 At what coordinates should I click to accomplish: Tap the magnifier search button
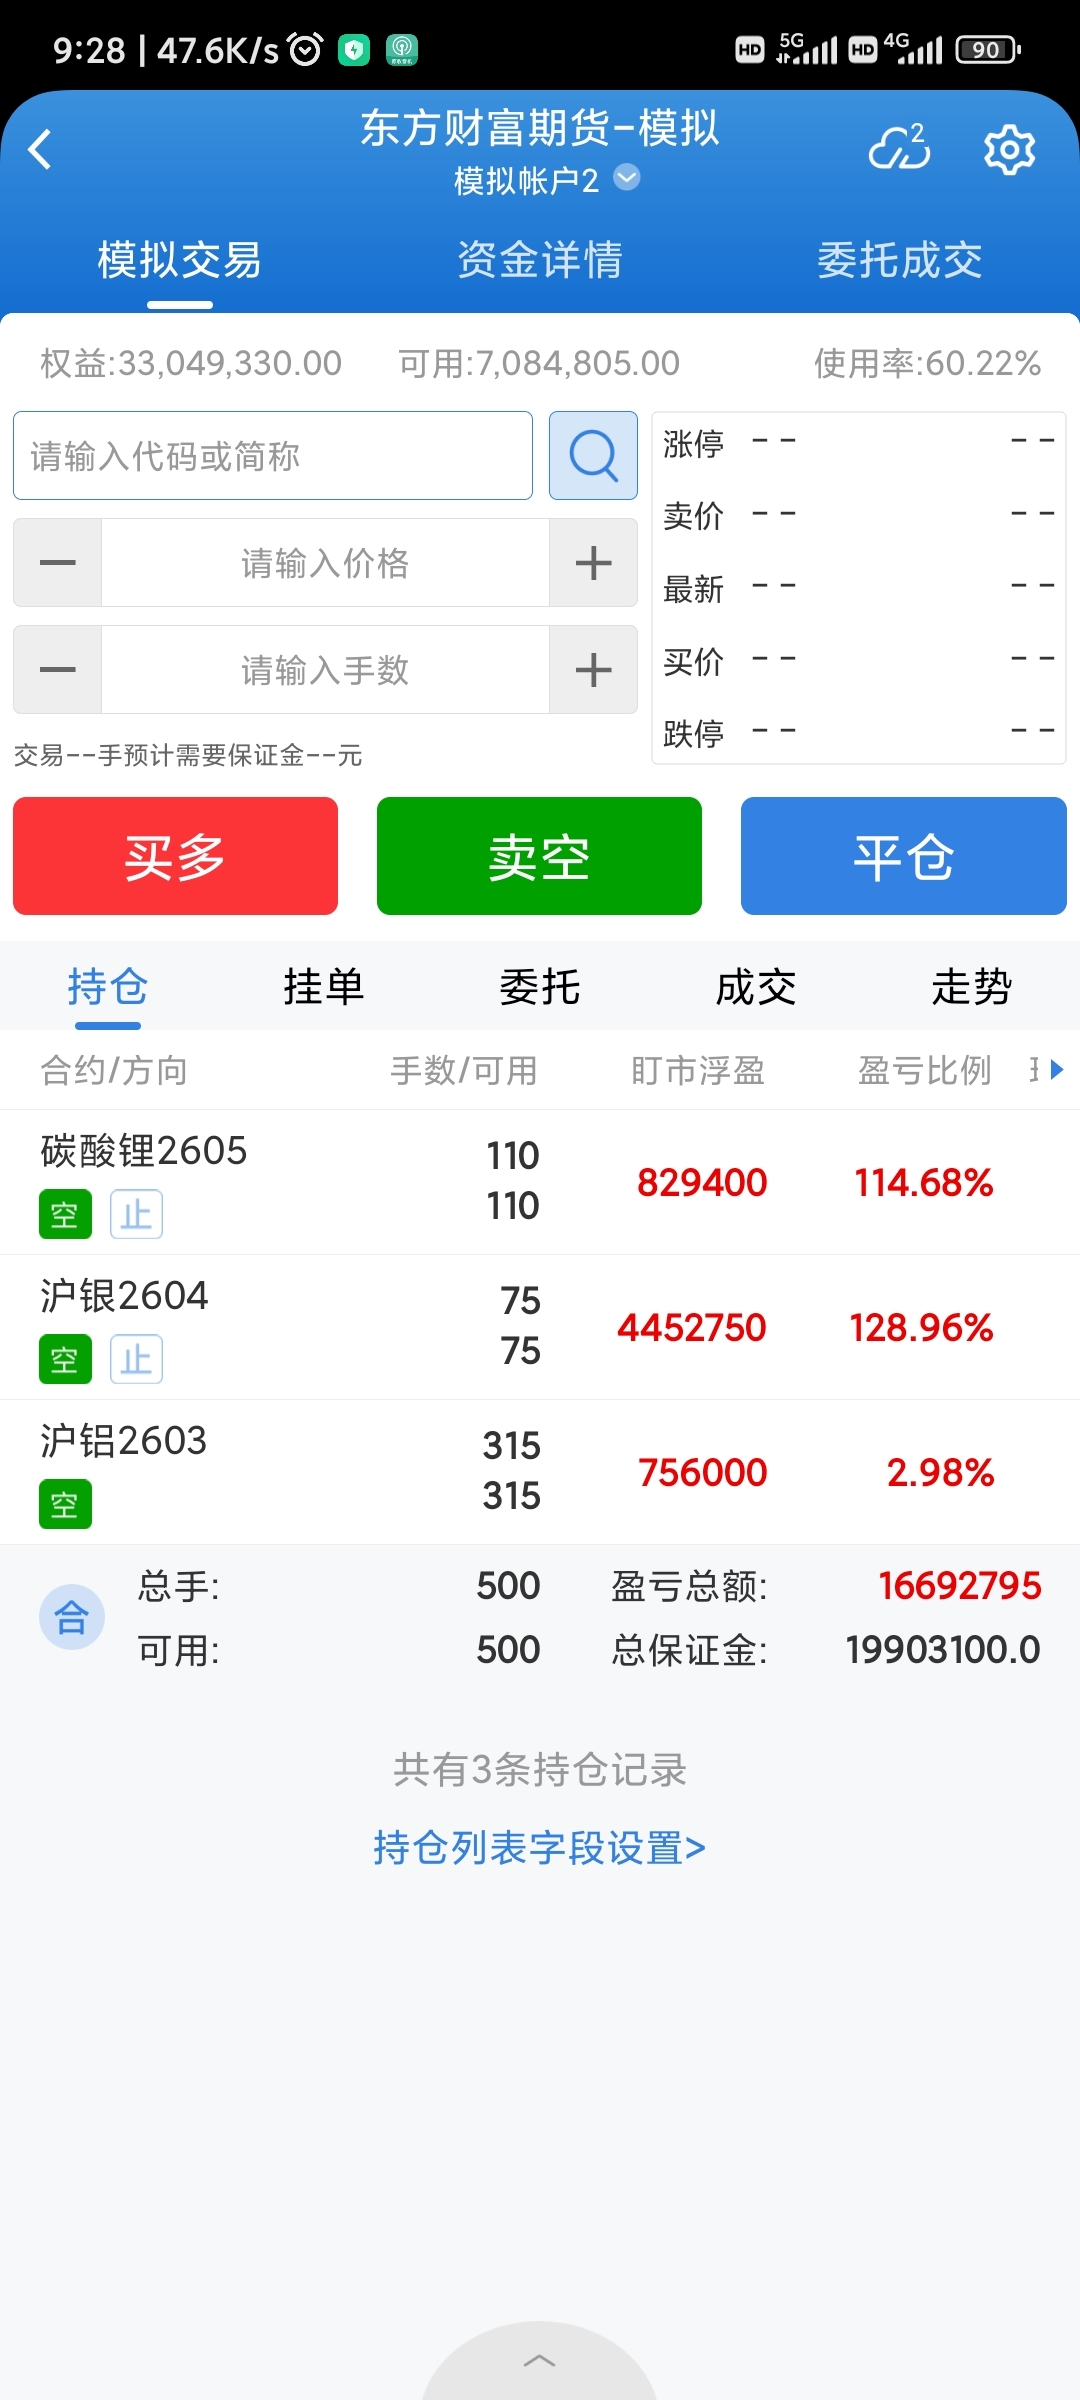[x=593, y=456]
